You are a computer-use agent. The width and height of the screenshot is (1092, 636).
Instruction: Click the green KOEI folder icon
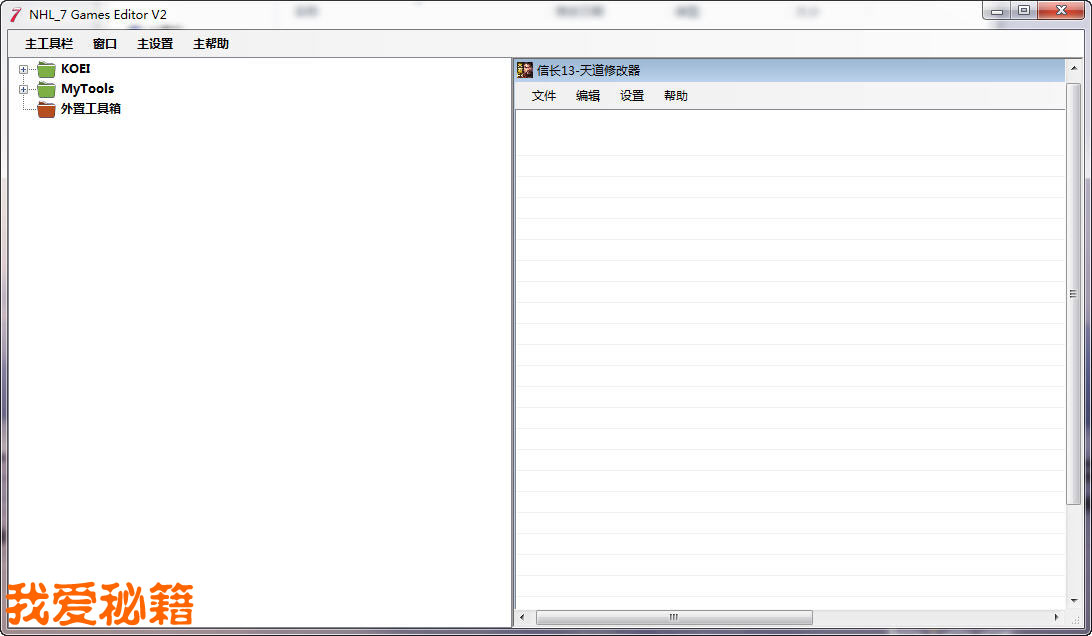pos(46,70)
